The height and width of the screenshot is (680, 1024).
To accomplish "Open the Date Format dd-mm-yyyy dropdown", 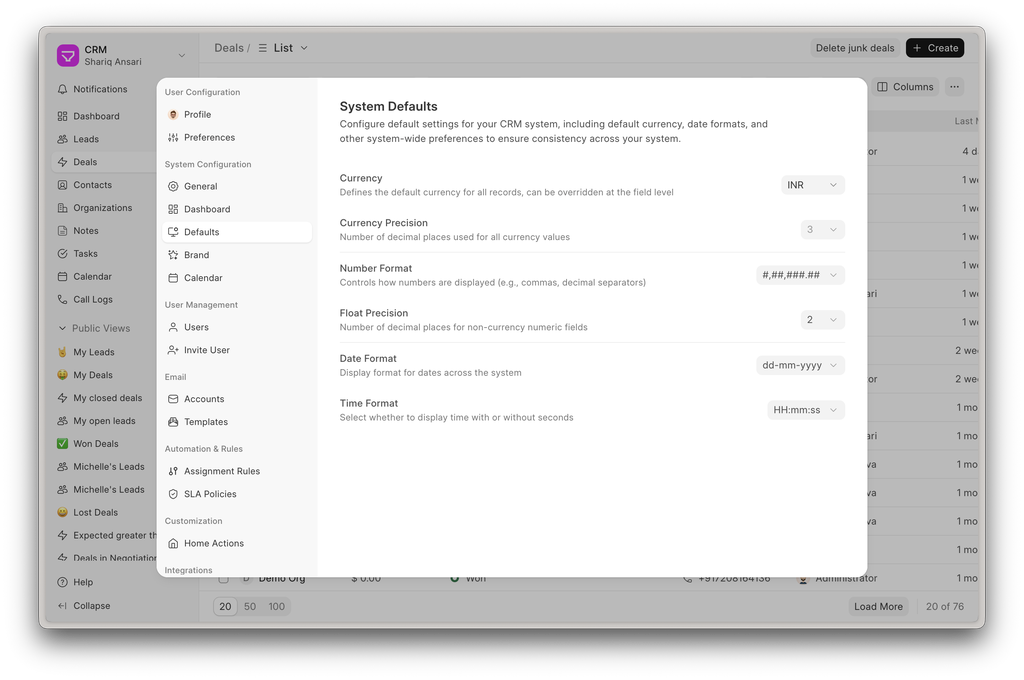I will pyautogui.click(x=800, y=365).
